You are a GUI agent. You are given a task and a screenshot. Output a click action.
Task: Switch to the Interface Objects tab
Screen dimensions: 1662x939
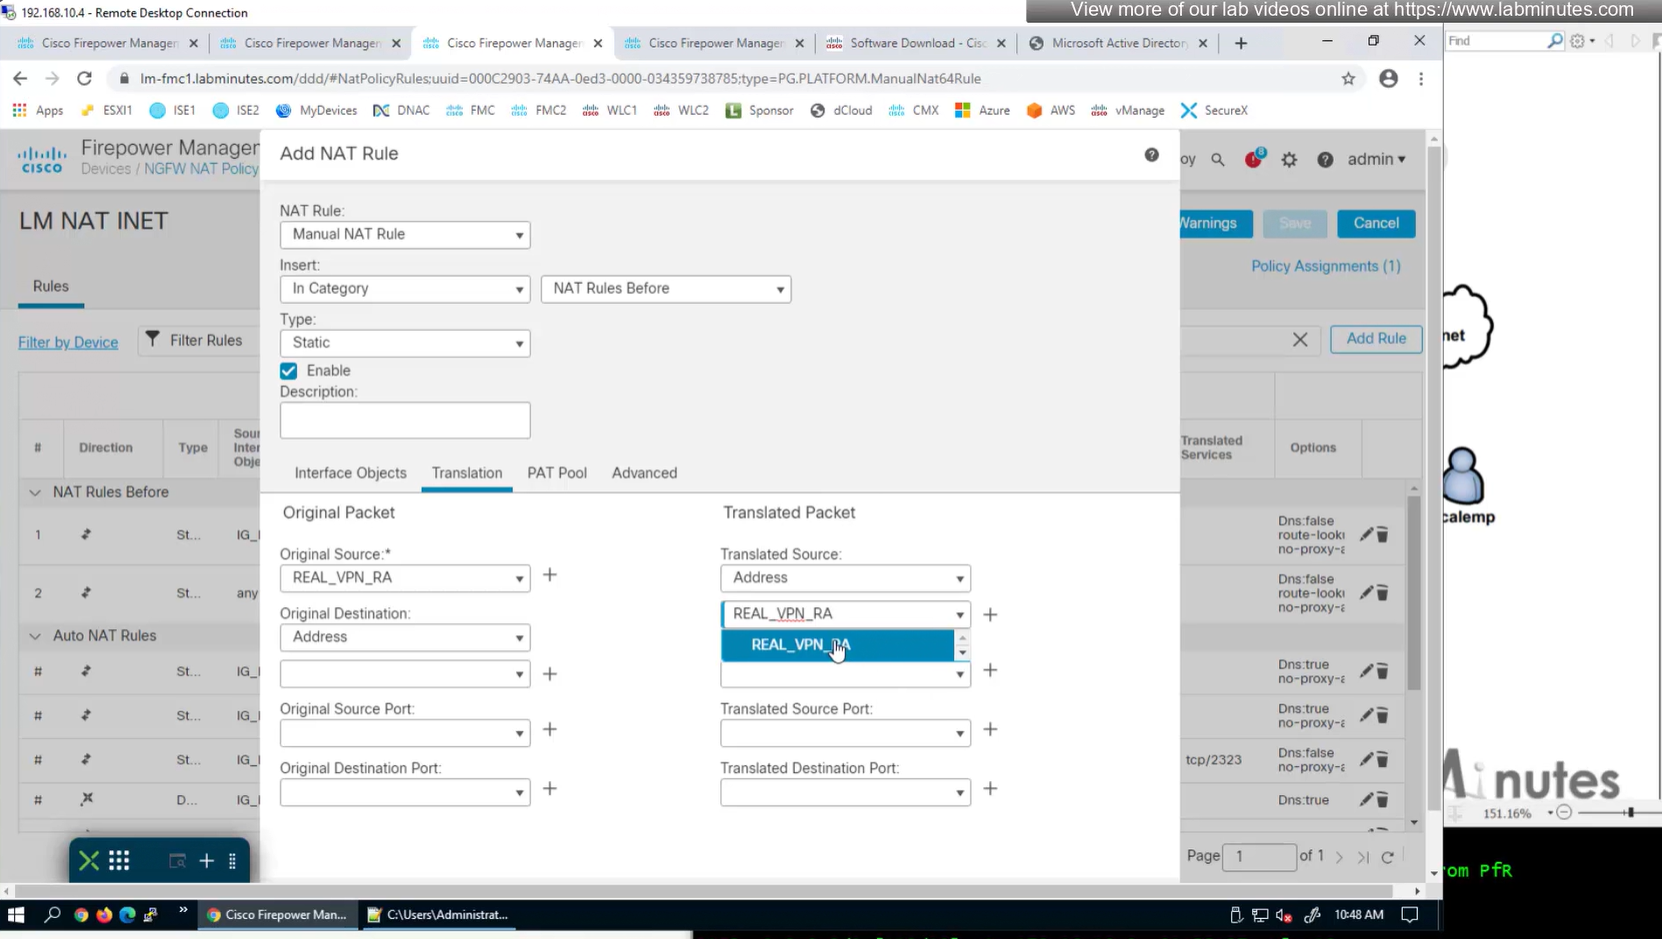(350, 473)
